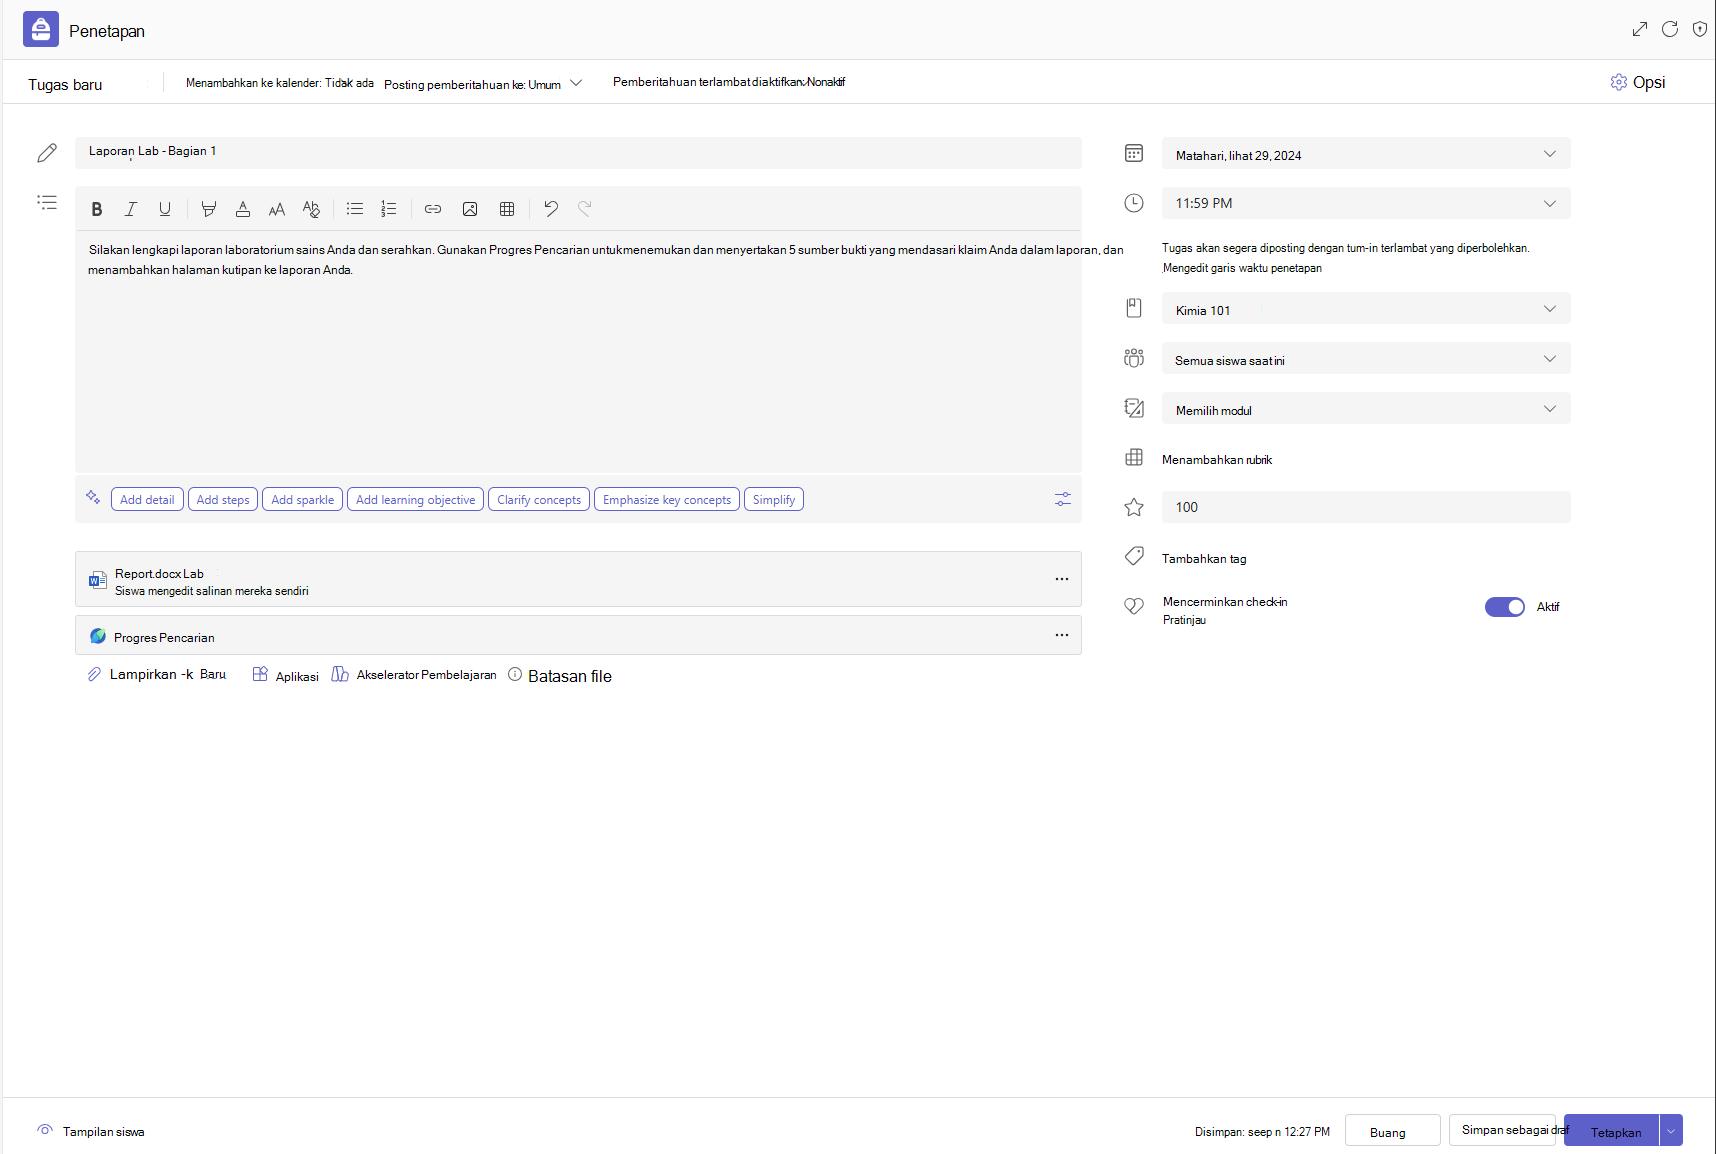Click the Aplikasi link
Viewport: 1716px width, 1154px height.
(x=286, y=676)
